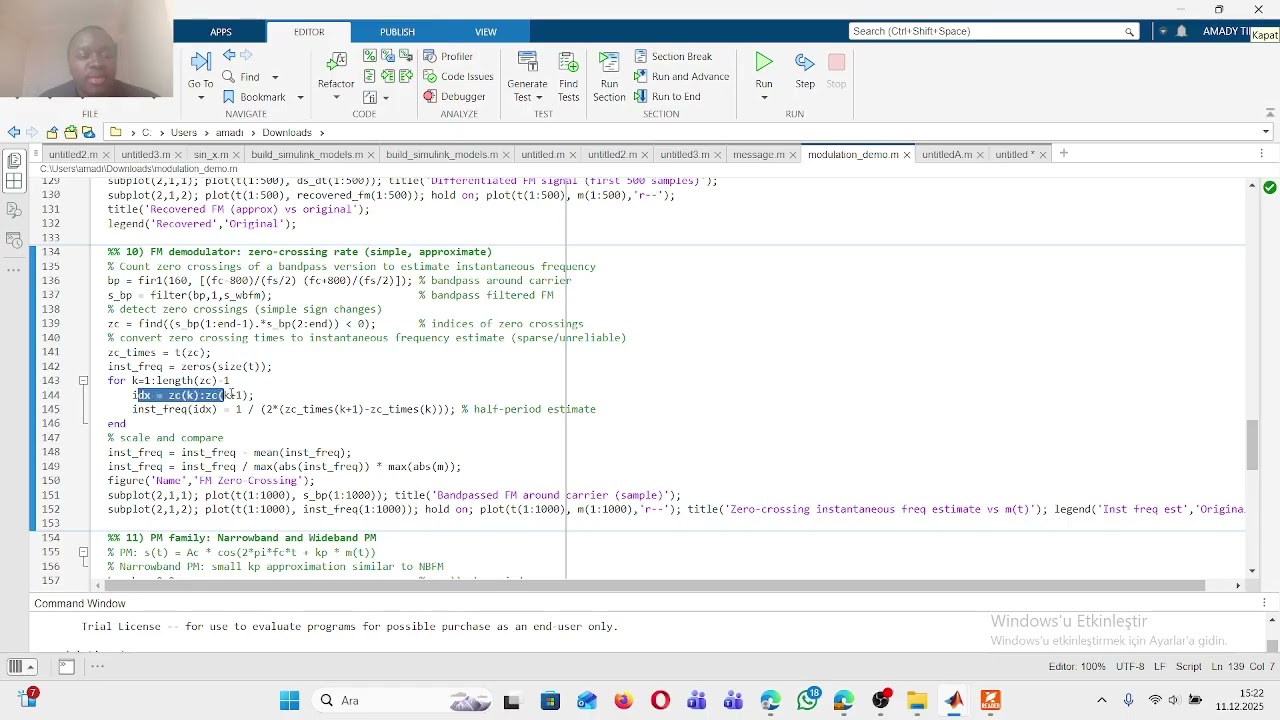Open Code Issues
This screenshot has width=1280, height=720.
(x=458, y=76)
